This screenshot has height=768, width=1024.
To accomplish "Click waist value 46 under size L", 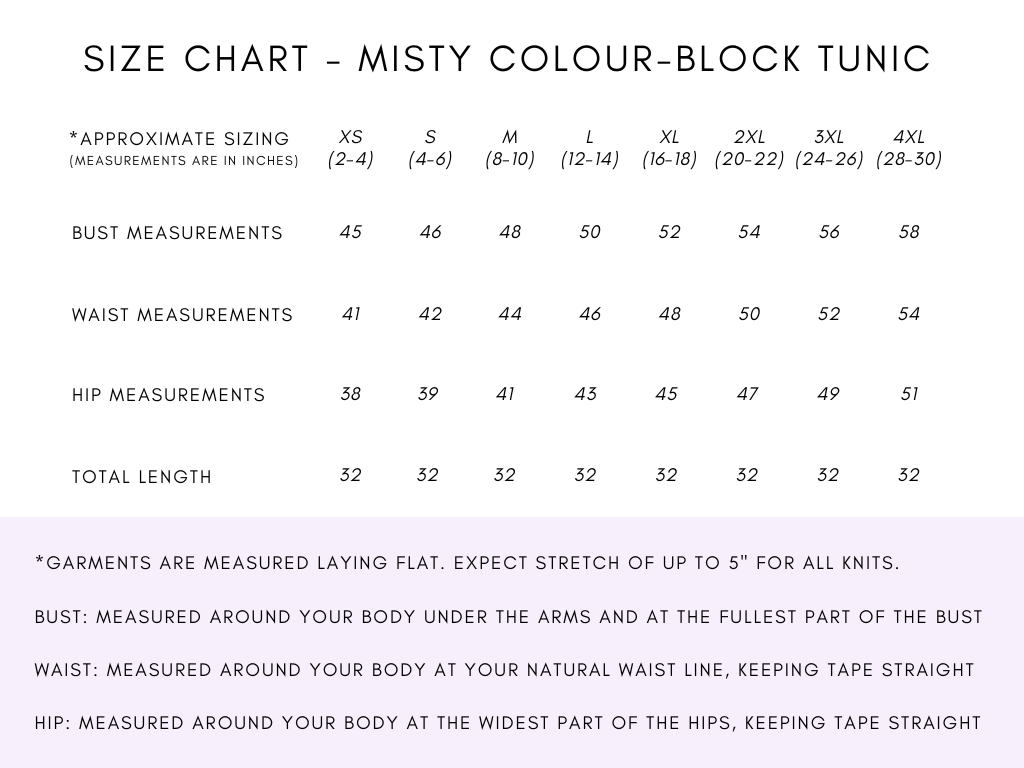I will tap(590, 314).
